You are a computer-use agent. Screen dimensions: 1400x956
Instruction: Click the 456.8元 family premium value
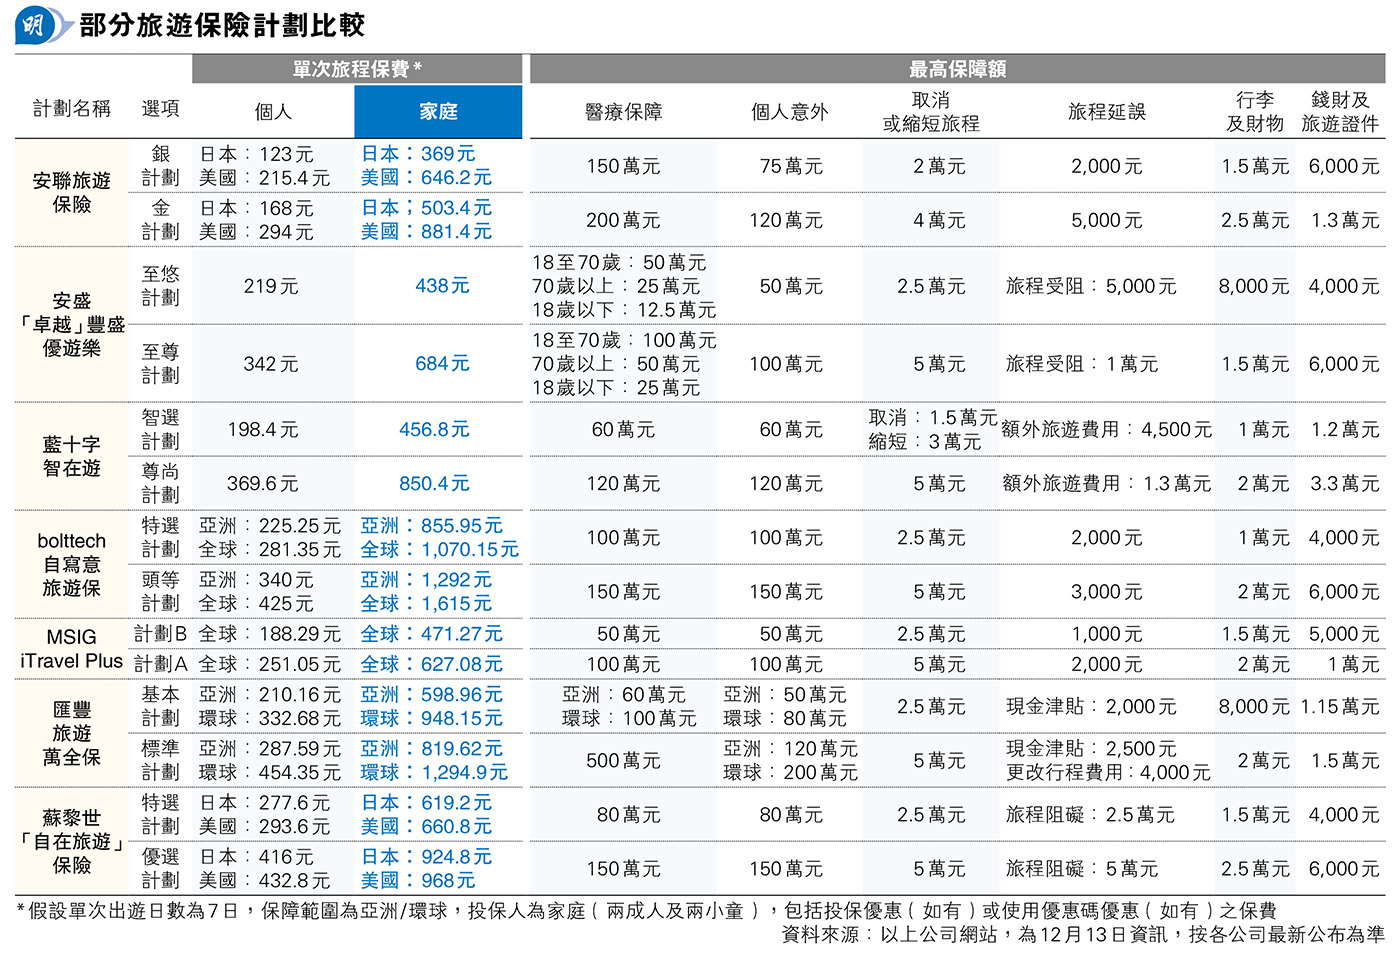point(434,430)
